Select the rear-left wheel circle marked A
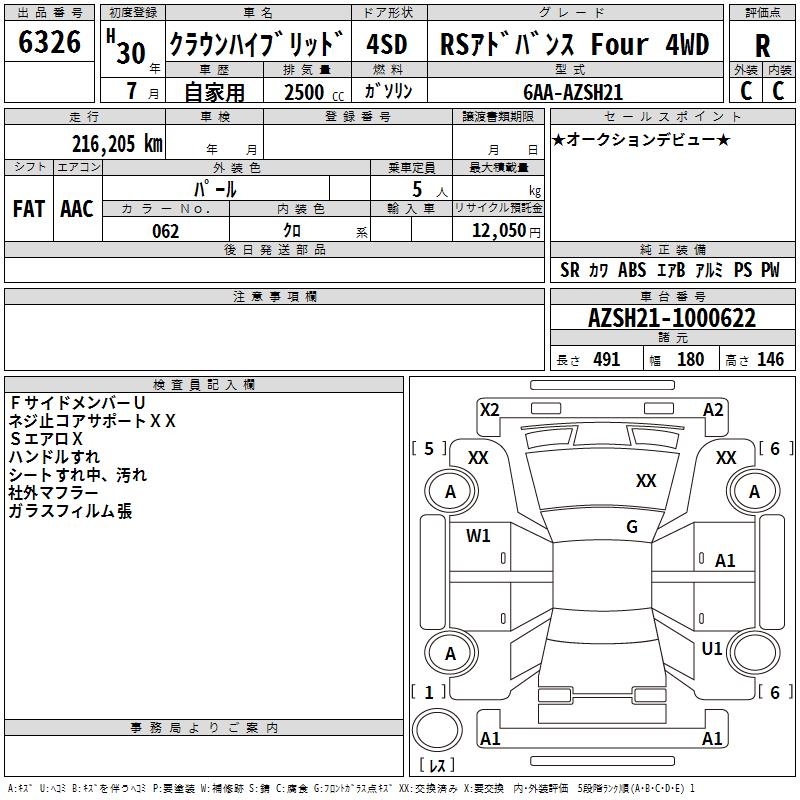This screenshot has height=800, width=800. point(450,654)
